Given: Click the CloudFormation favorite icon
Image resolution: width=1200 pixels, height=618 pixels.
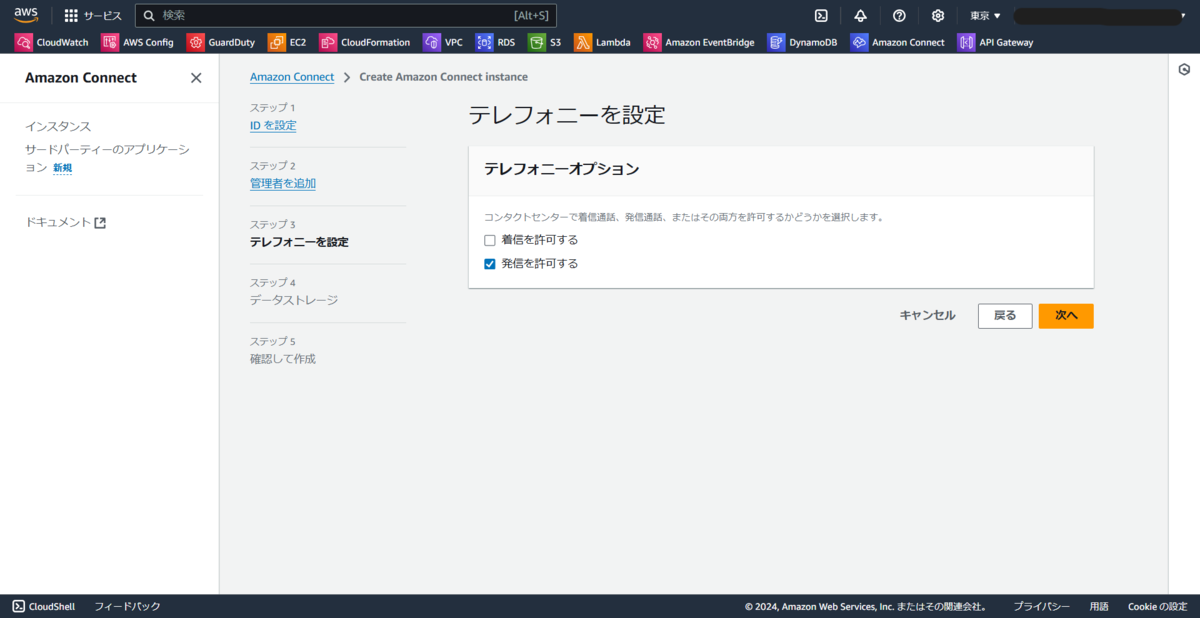Looking at the screenshot, I should [328, 42].
